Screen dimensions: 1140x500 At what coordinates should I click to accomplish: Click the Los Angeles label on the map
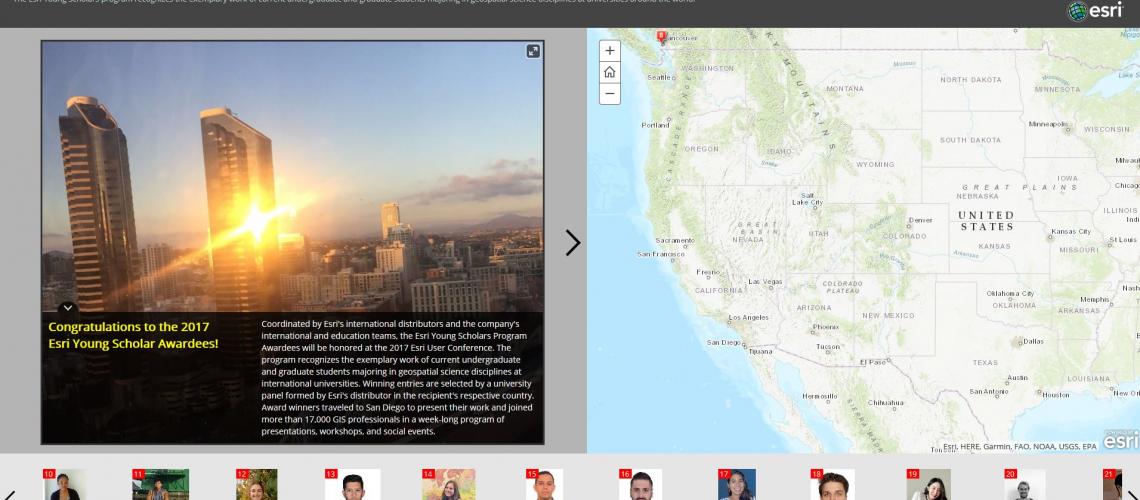748,318
